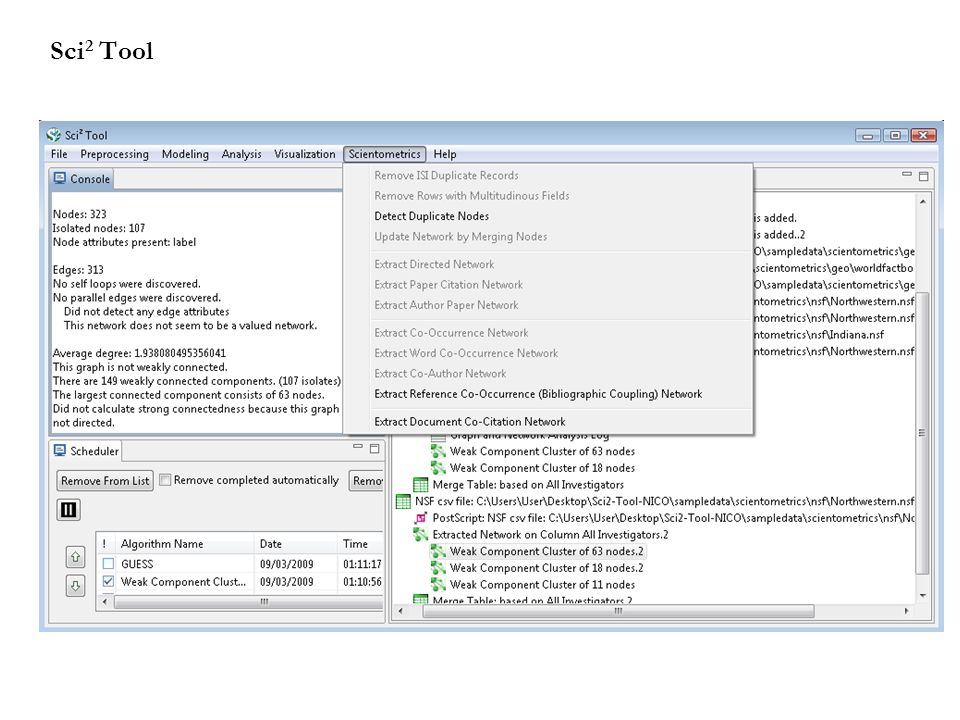Open the Help menu
The image size is (960, 720).
point(445,154)
